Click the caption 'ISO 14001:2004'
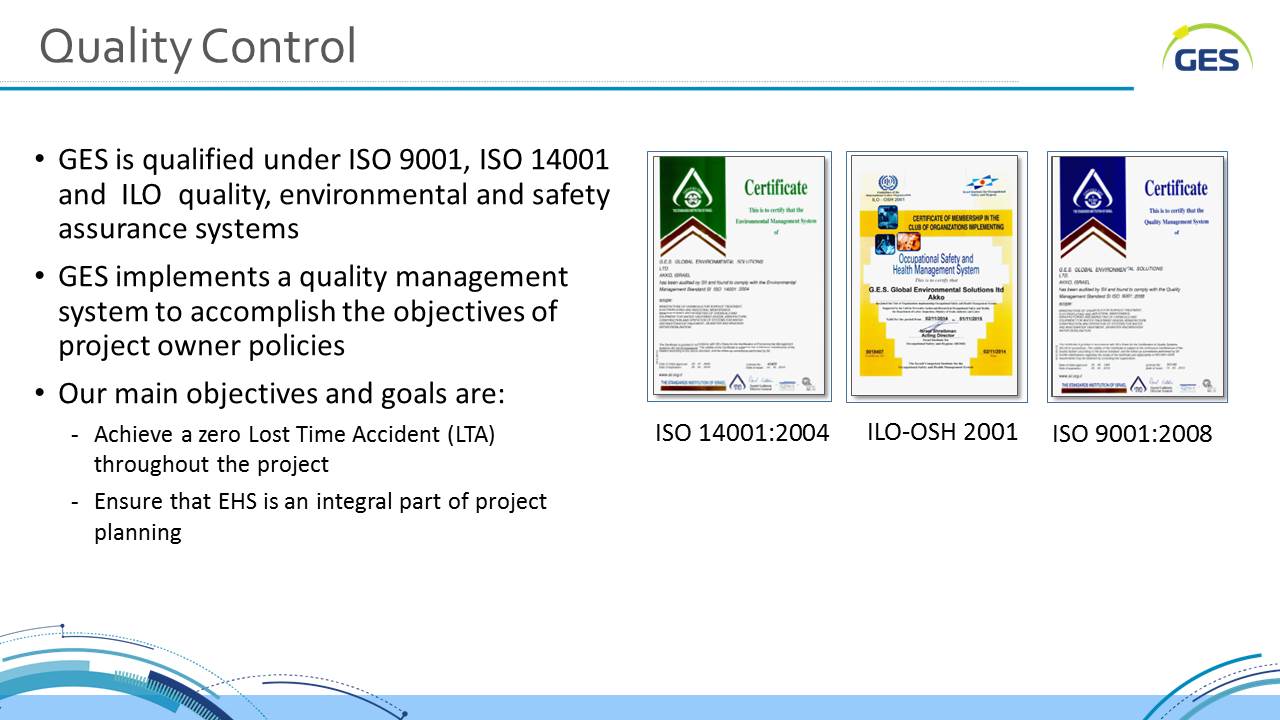The height and width of the screenshot is (720, 1280). 742,433
